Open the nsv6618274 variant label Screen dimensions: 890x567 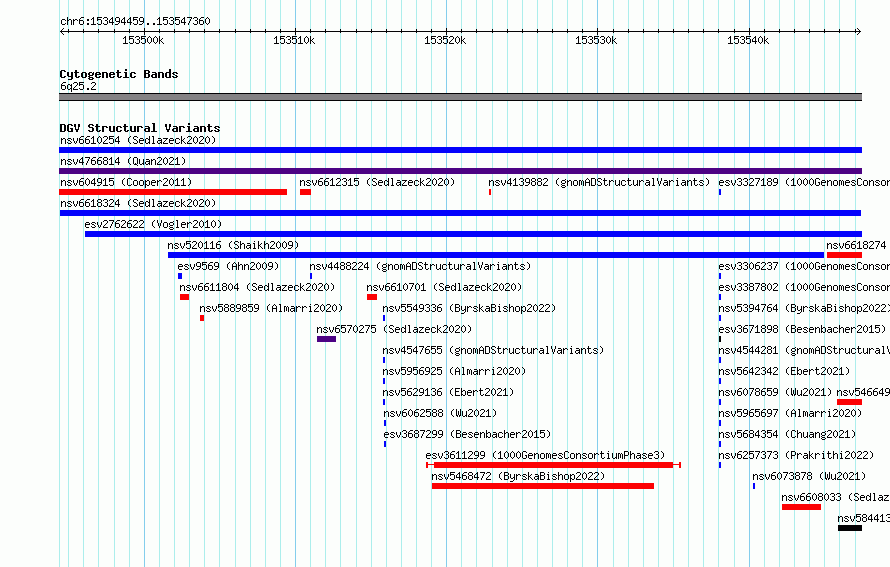pos(856,245)
